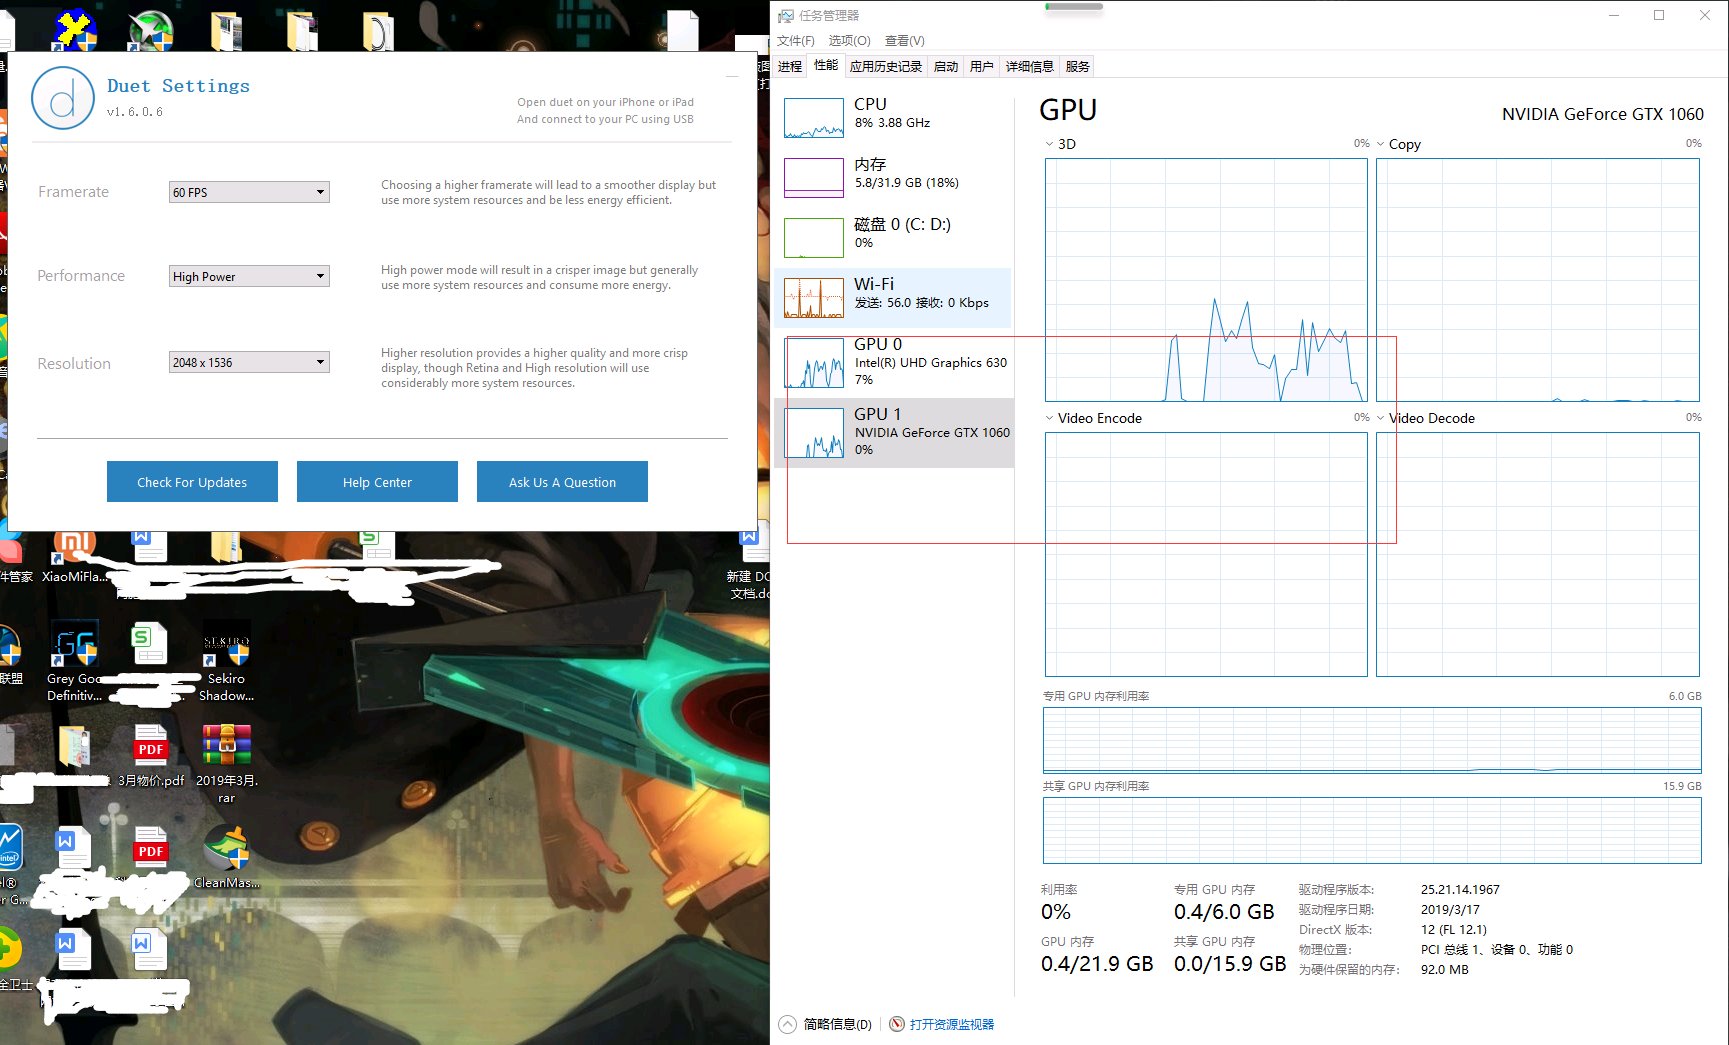Click the Ask Us A Question button
Image resolution: width=1729 pixels, height=1045 pixels.
point(562,482)
